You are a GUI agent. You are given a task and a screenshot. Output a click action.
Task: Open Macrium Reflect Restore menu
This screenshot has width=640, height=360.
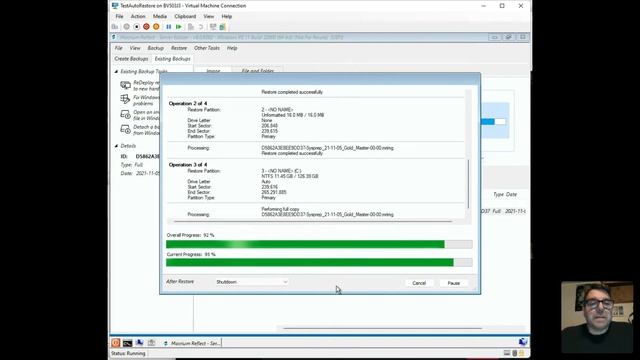(179, 48)
